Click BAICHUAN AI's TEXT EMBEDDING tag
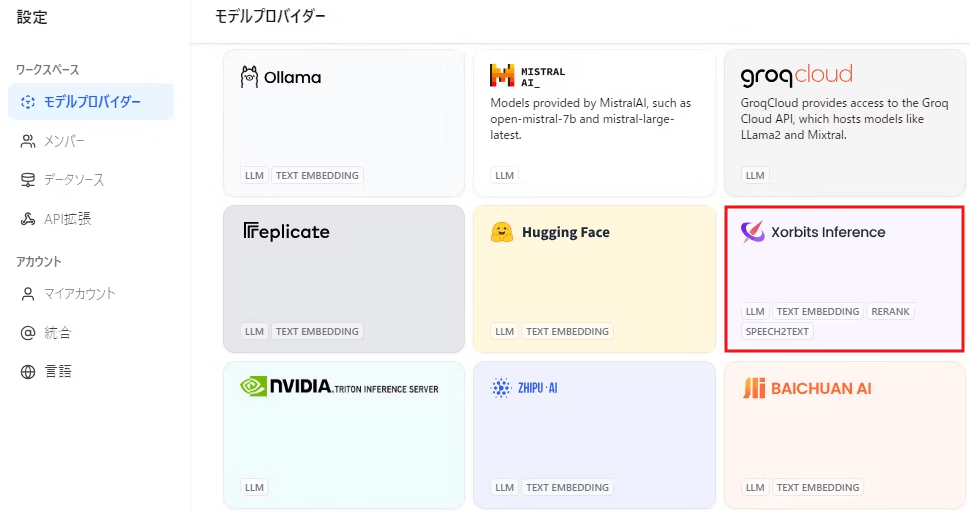Screen dimensions: 970x513 [x=818, y=488]
